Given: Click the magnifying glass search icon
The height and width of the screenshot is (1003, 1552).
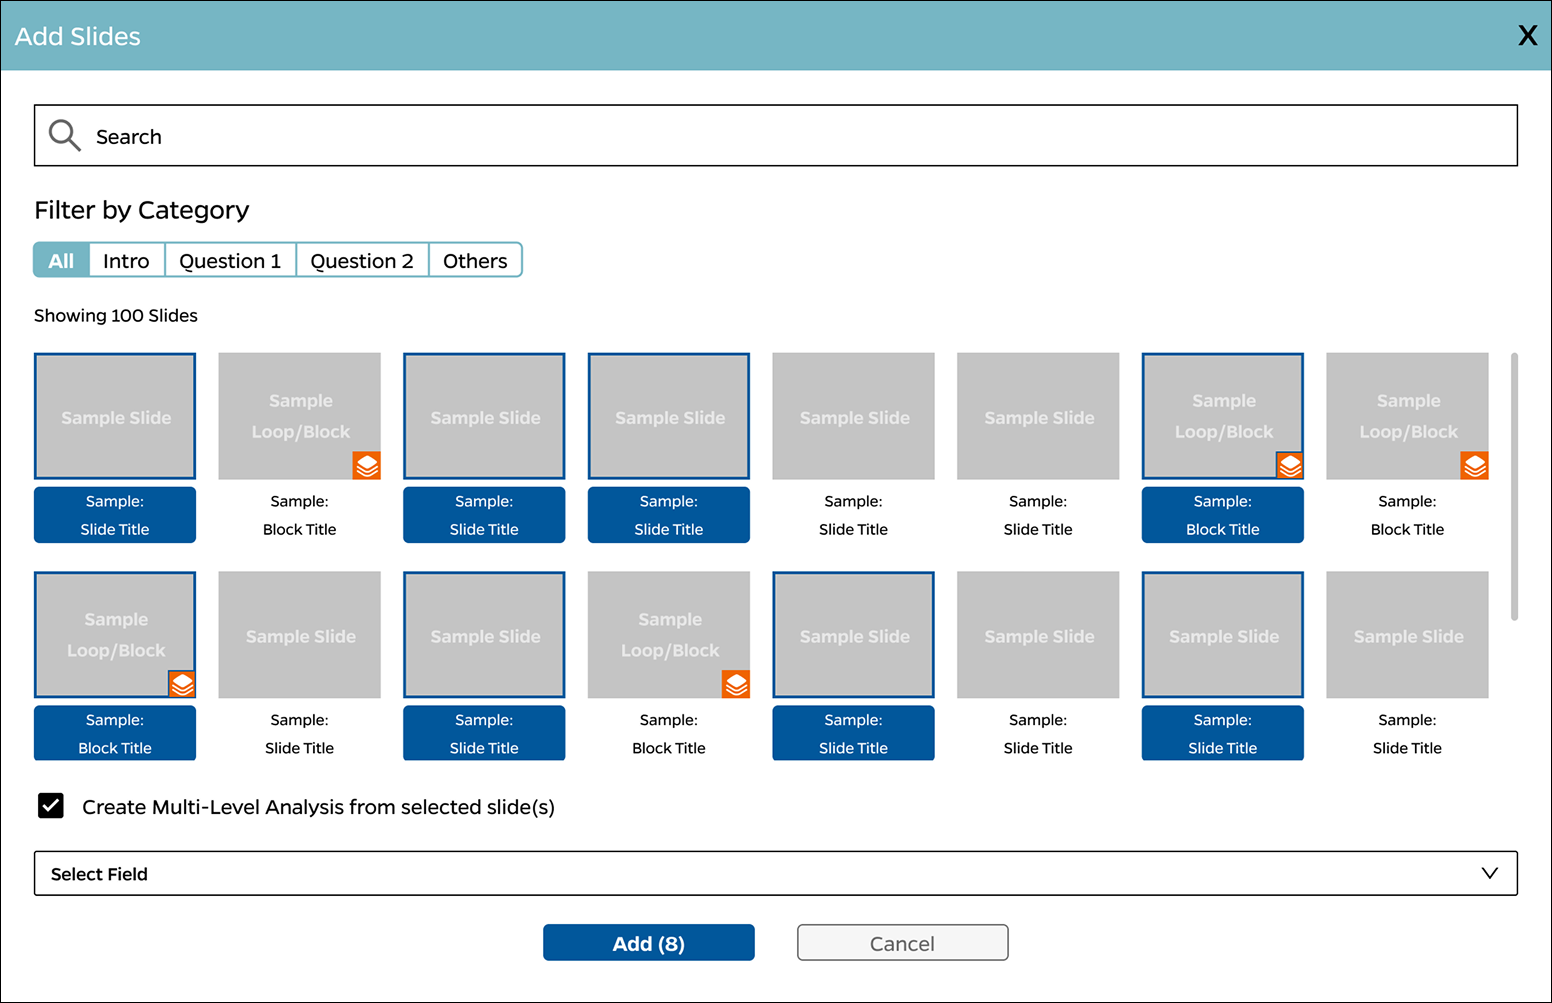Looking at the screenshot, I should (65, 135).
